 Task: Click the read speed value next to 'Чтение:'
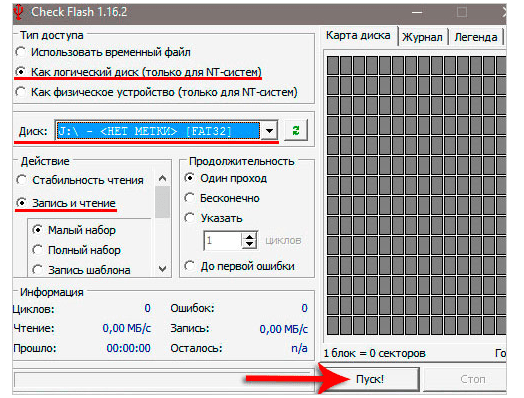(x=127, y=328)
